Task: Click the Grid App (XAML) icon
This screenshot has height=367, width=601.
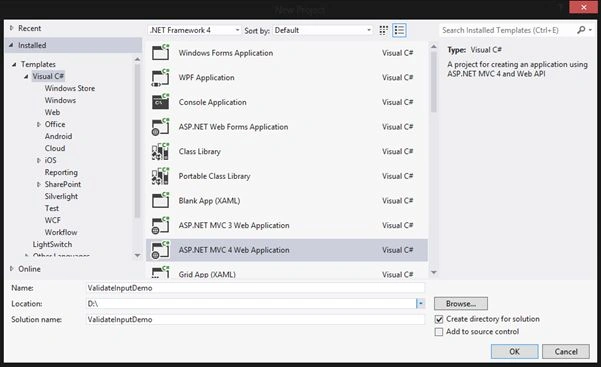Action: click(x=160, y=272)
